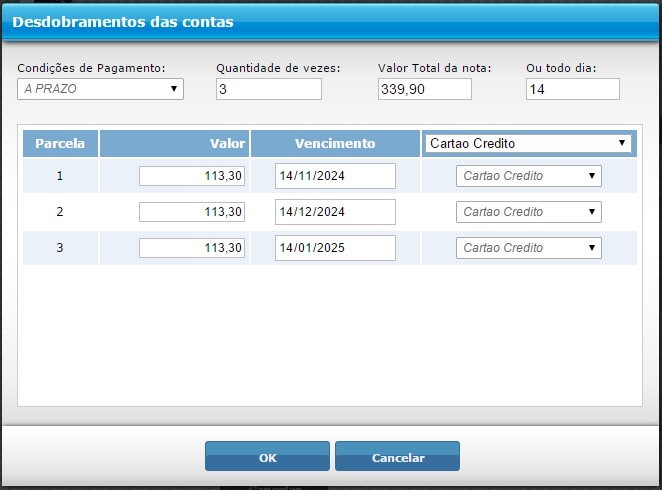The image size is (662, 490).
Task: Open payment method dropdown for parcela 1
Action: (x=528, y=176)
